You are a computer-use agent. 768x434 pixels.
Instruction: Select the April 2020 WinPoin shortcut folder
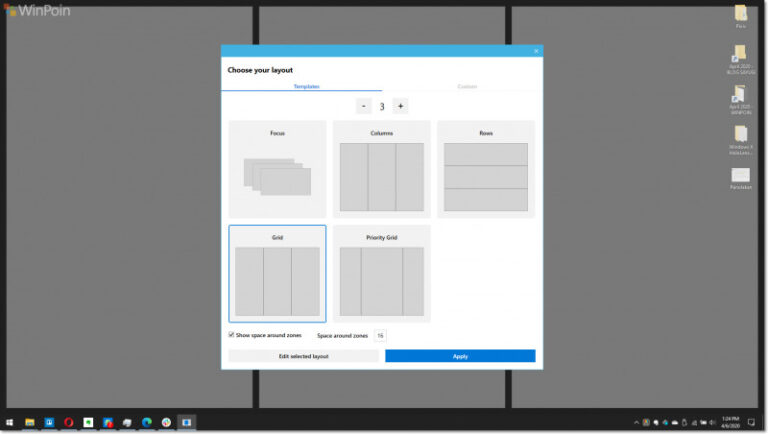(741, 100)
